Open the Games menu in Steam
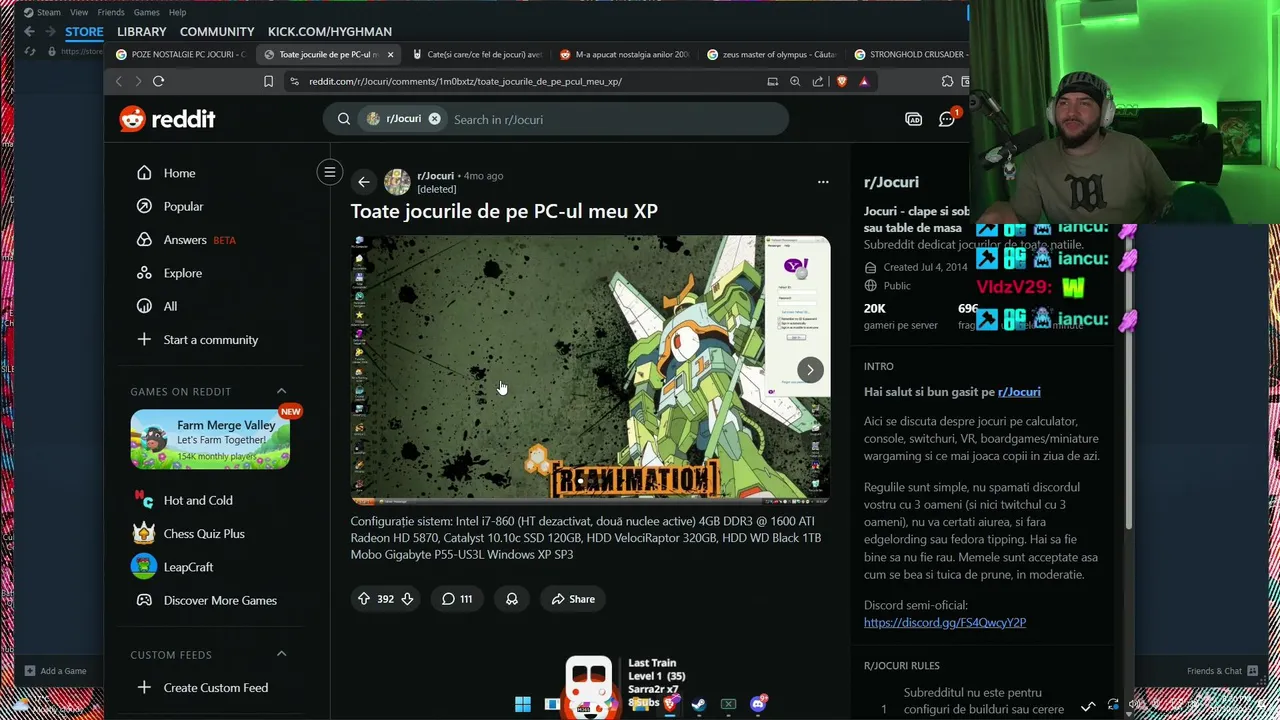Screen dimensions: 1280x720 point(147,12)
